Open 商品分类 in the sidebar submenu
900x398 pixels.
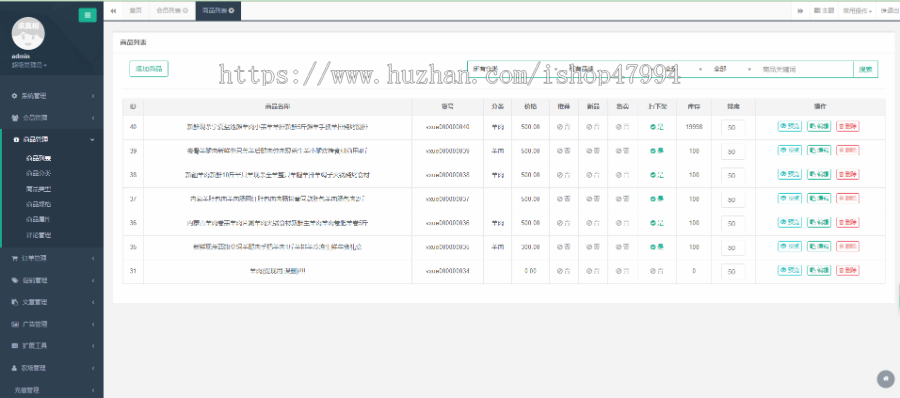pyautogui.click(x=38, y=173)
